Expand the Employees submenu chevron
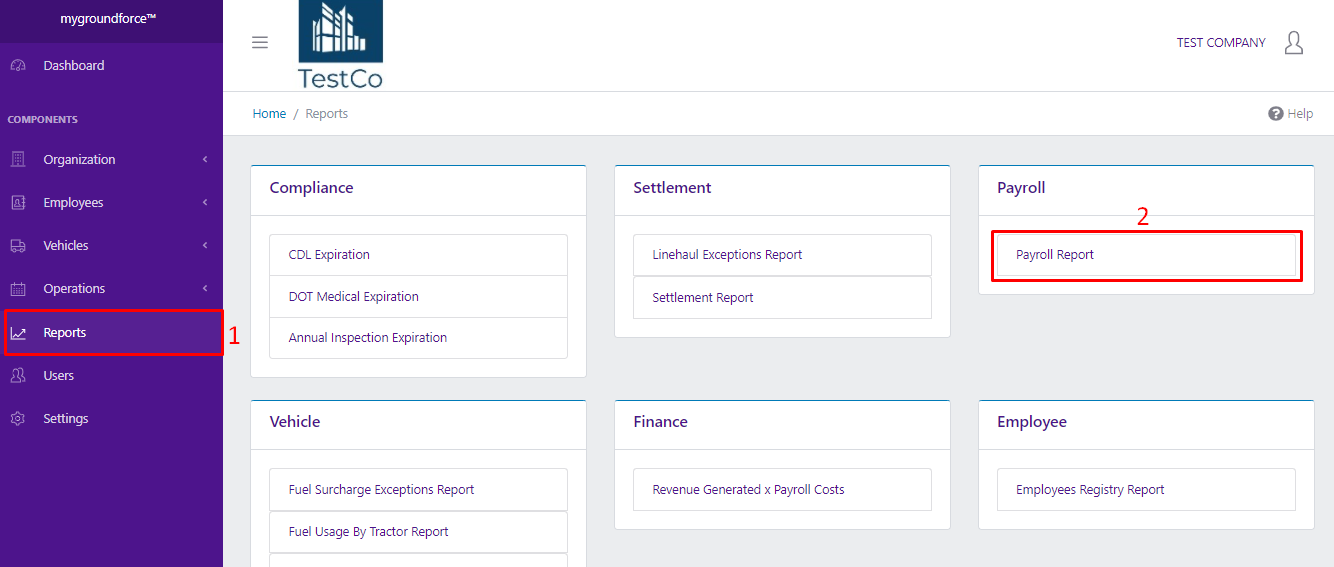Viewport: 1334px width, 567px height. pos(205,203)
